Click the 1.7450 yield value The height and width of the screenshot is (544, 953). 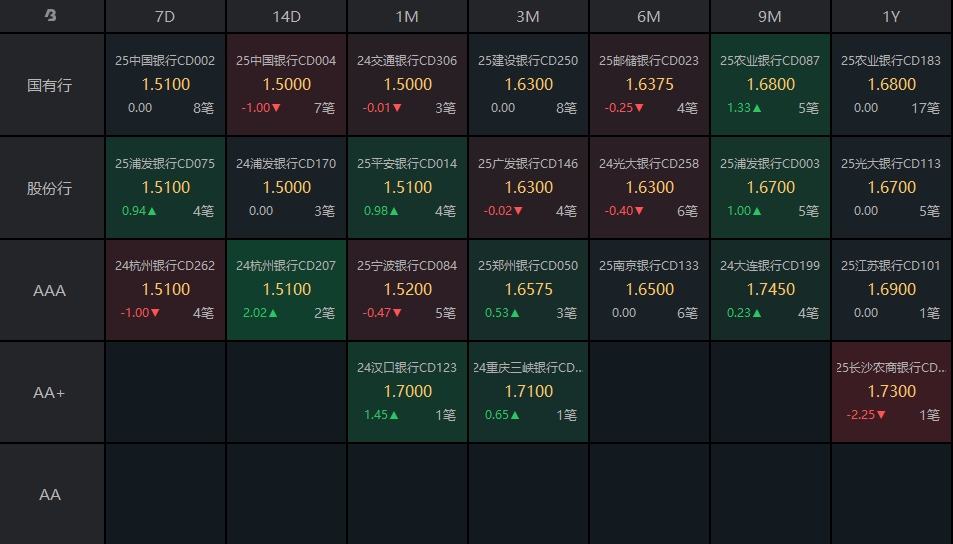pyautogui.click(x=771, y=289)
